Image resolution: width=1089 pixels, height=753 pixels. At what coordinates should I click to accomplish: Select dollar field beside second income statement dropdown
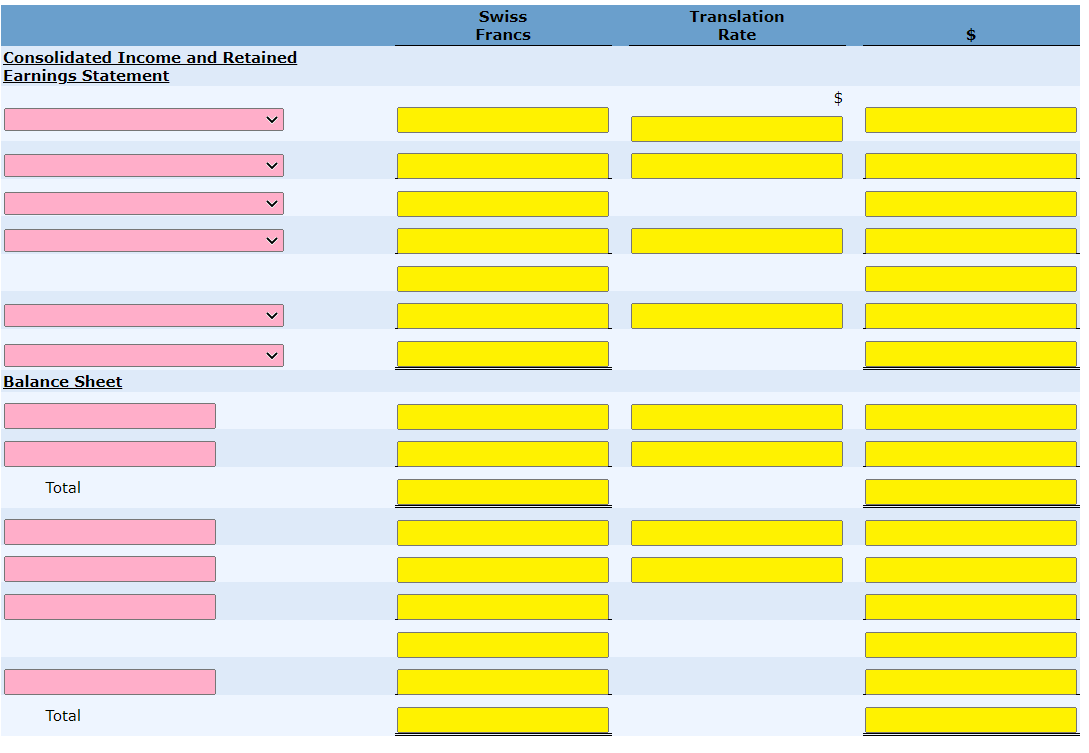971,166
